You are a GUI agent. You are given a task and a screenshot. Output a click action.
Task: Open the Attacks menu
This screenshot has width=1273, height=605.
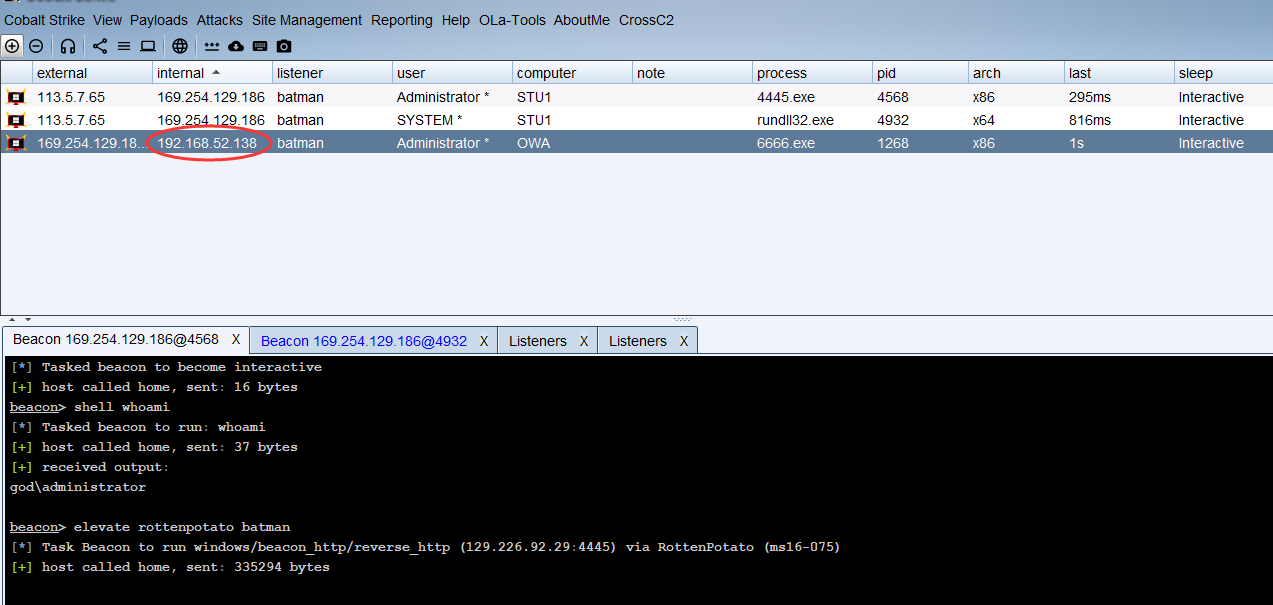point(220,20)
